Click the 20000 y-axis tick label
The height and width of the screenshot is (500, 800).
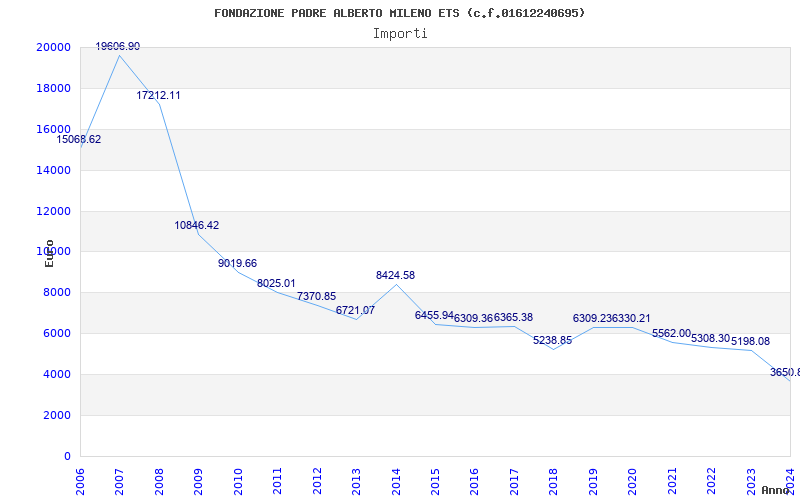[x=53, y=47]
